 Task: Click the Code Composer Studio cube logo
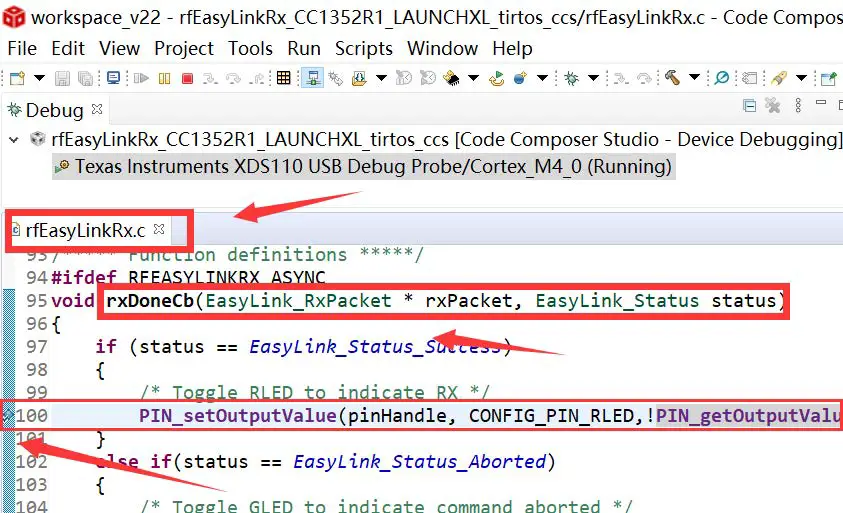click(x=14, y=17)
